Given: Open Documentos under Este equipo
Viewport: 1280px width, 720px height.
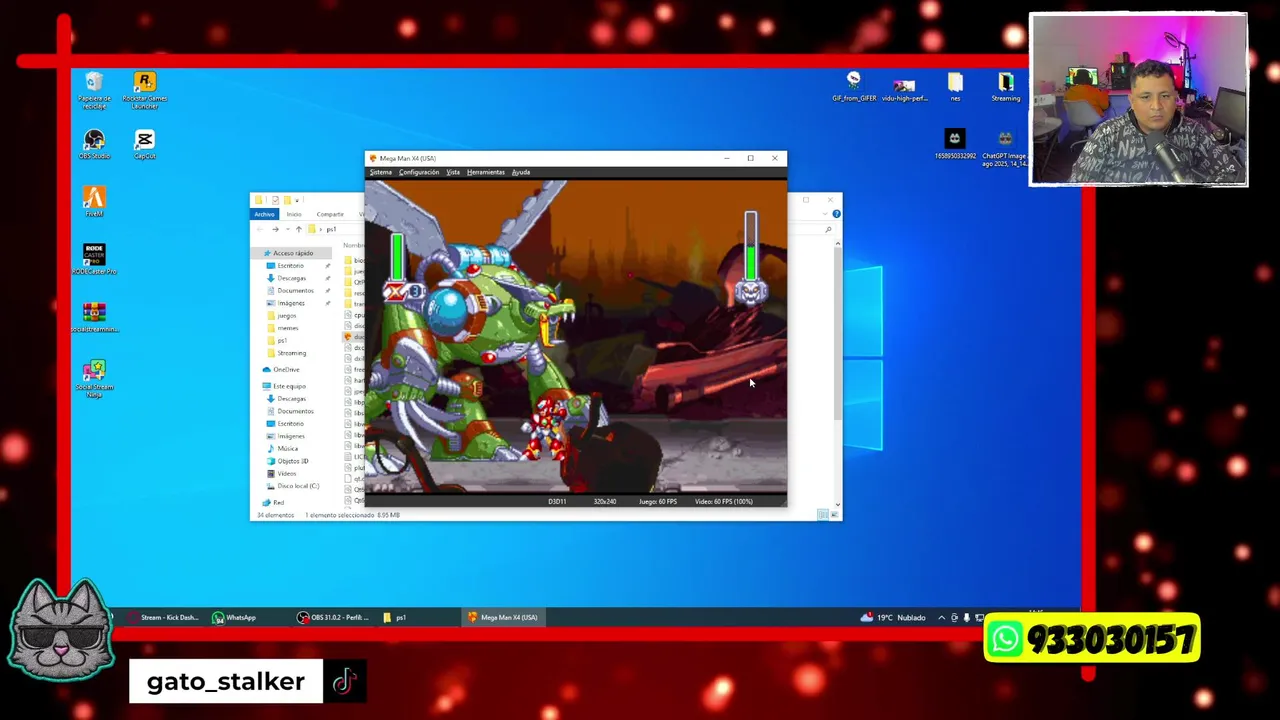Looking at the screenshot, I should tap(294, 411).
